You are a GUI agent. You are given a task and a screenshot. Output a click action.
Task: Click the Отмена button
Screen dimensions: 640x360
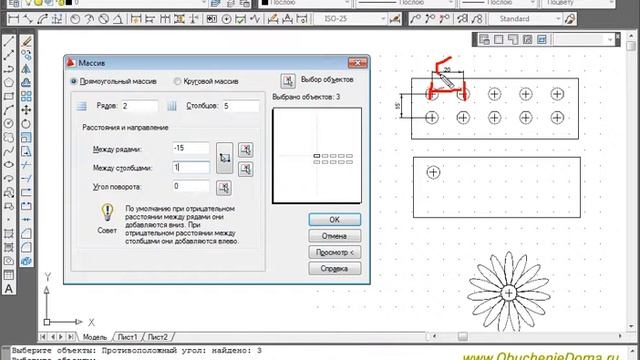tap(335, 236)
